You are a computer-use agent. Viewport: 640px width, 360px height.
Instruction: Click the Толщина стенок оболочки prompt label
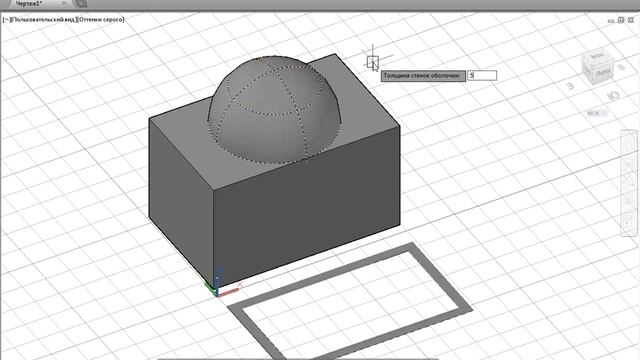pyautogui.click(x=423, y=76)
